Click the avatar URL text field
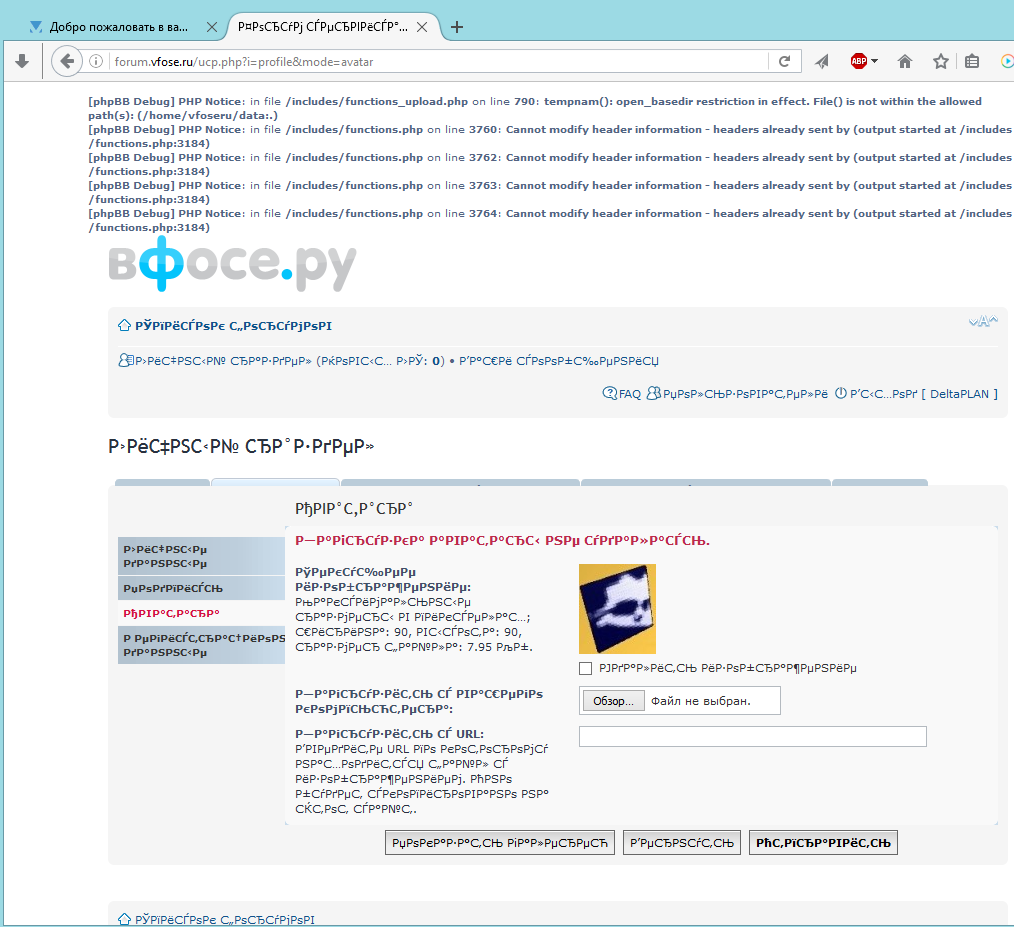This screenshot has height=927, width=1014. 752,736
